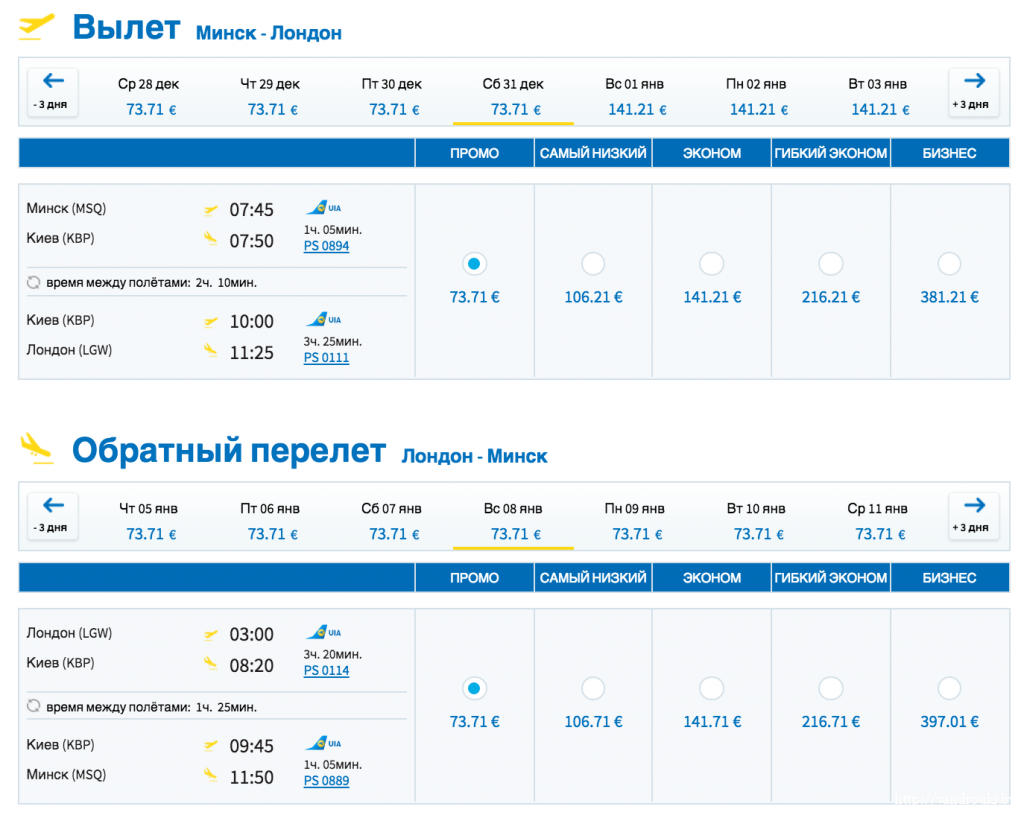Open flight PS 0111 details link
The width and height of the screenshot is (1024, 815).
pyautogui.click(x=326, y=358)
